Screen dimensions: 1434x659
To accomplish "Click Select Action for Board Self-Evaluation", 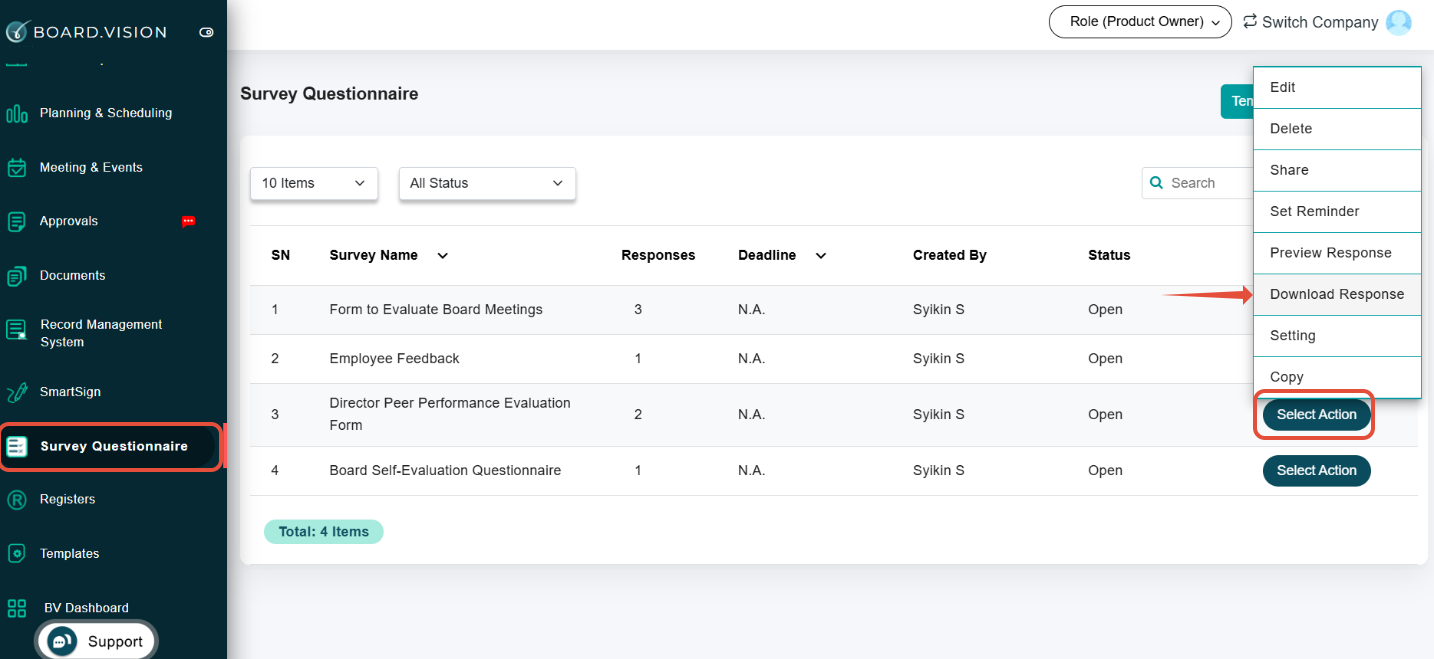I will click(1316, 470).
